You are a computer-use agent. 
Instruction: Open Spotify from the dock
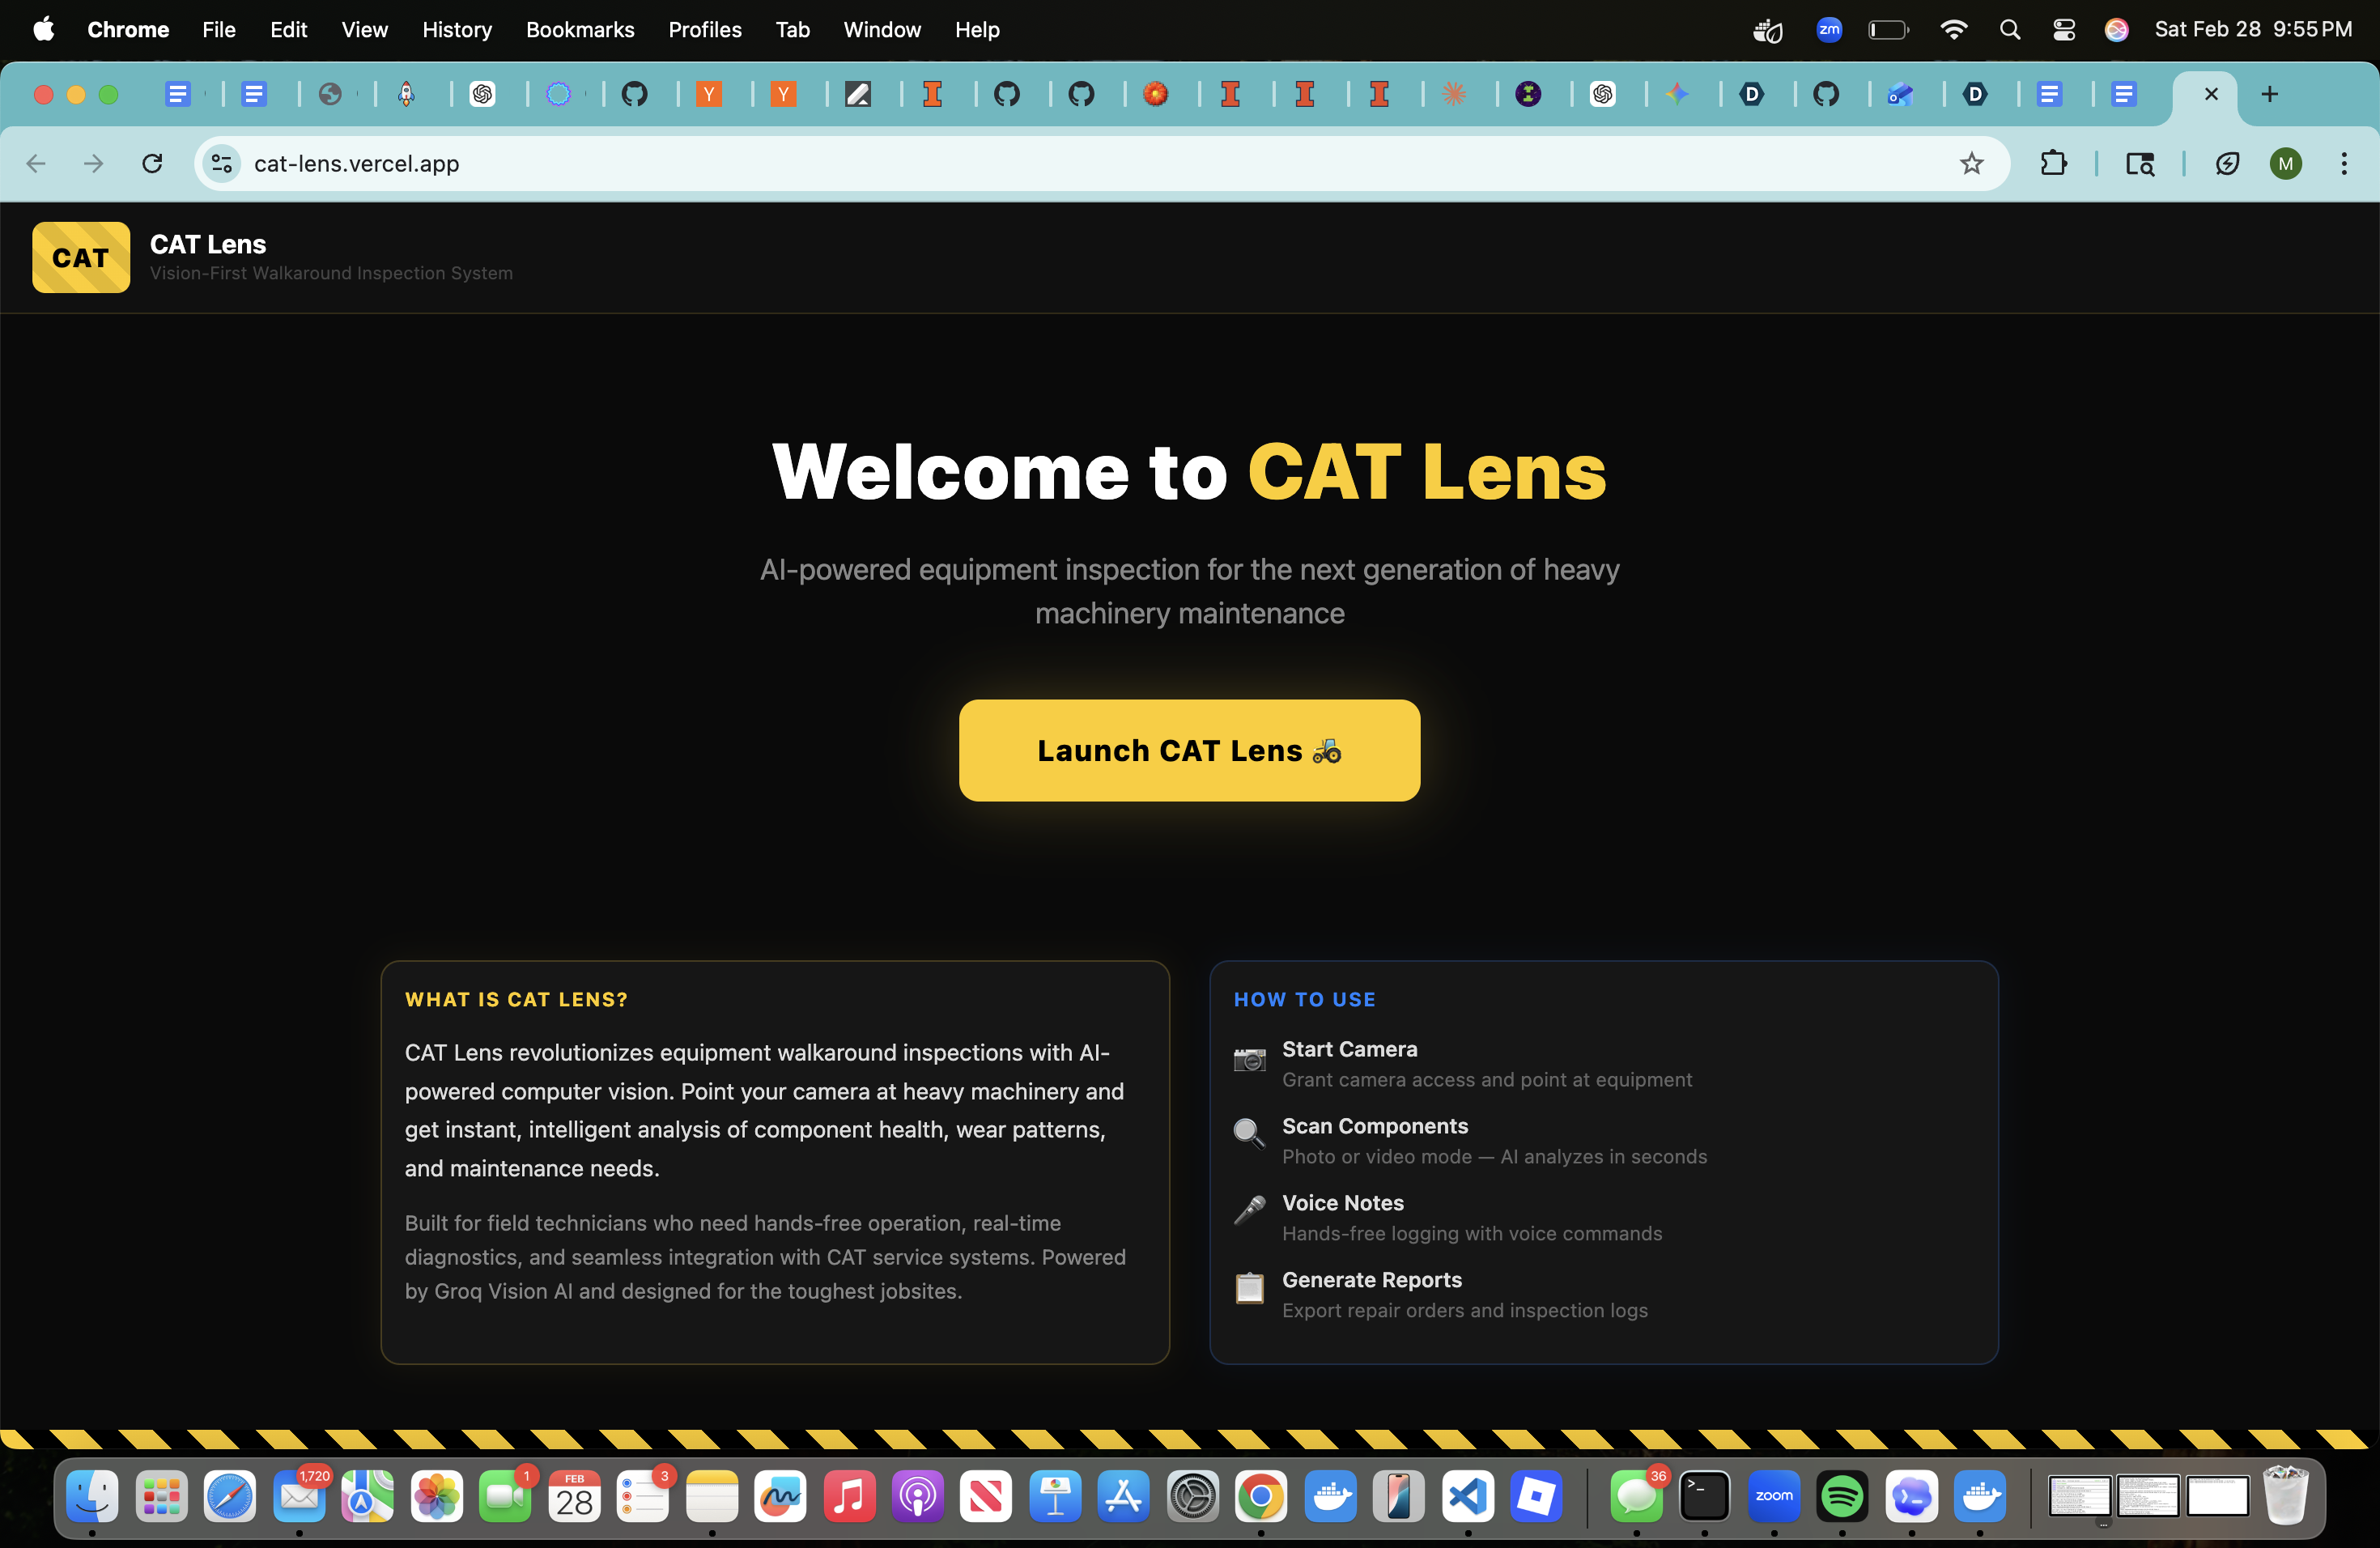coord(1841,1496)
